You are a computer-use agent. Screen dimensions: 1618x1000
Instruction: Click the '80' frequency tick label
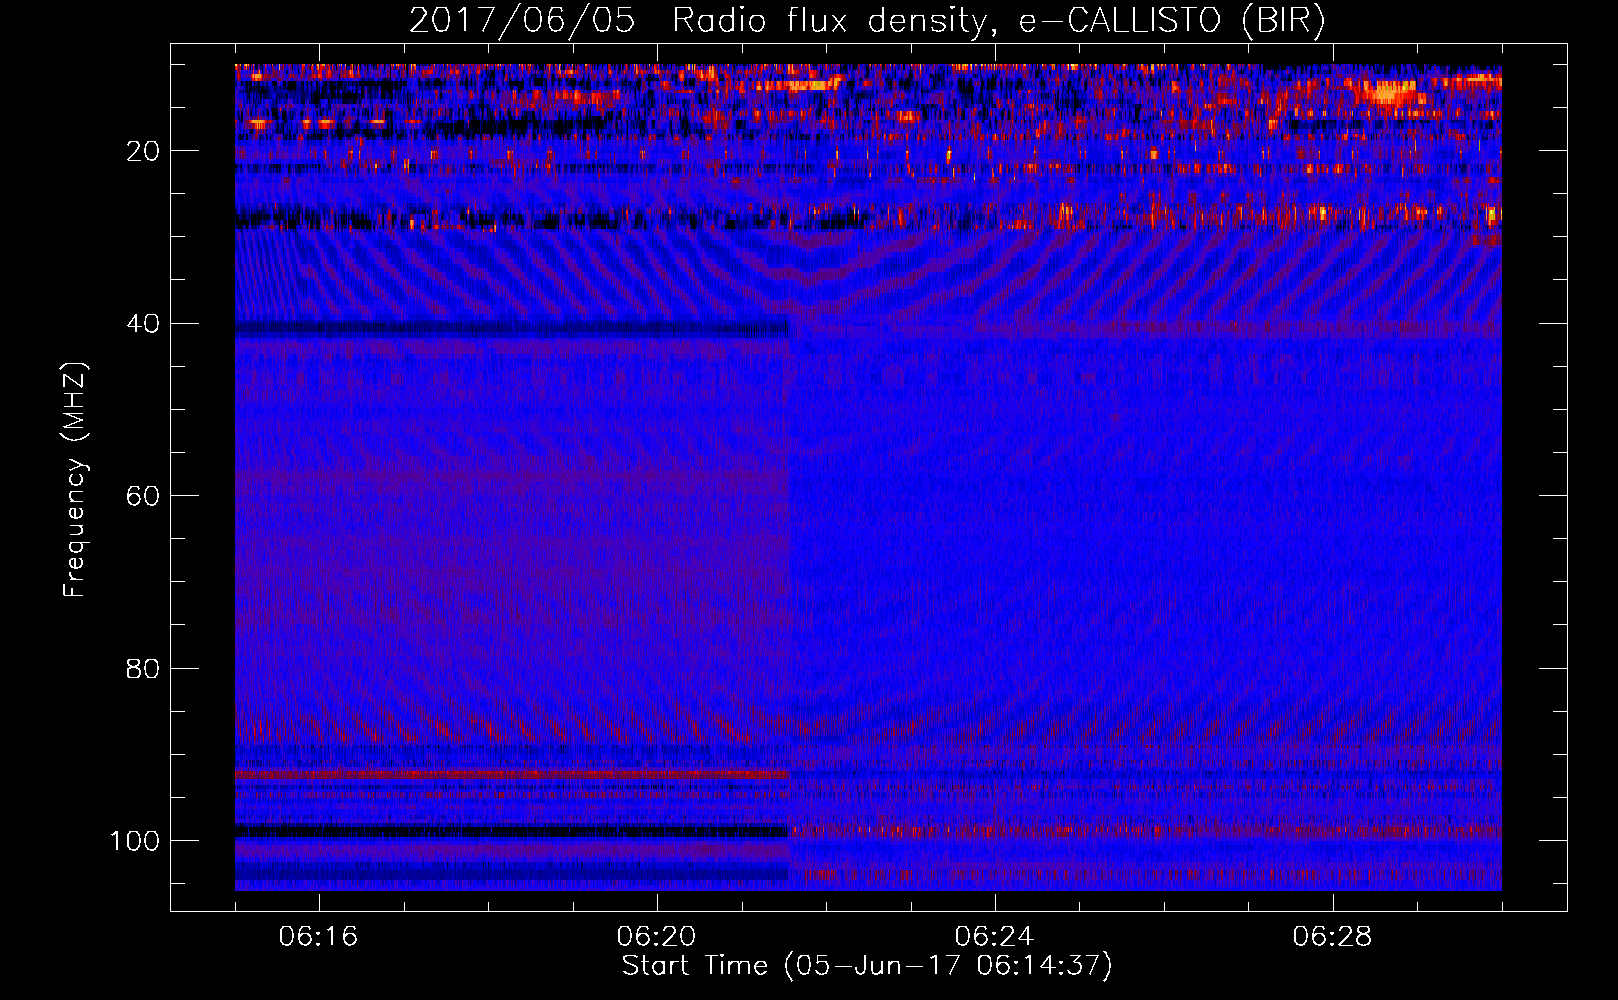(x=142, y=668)
